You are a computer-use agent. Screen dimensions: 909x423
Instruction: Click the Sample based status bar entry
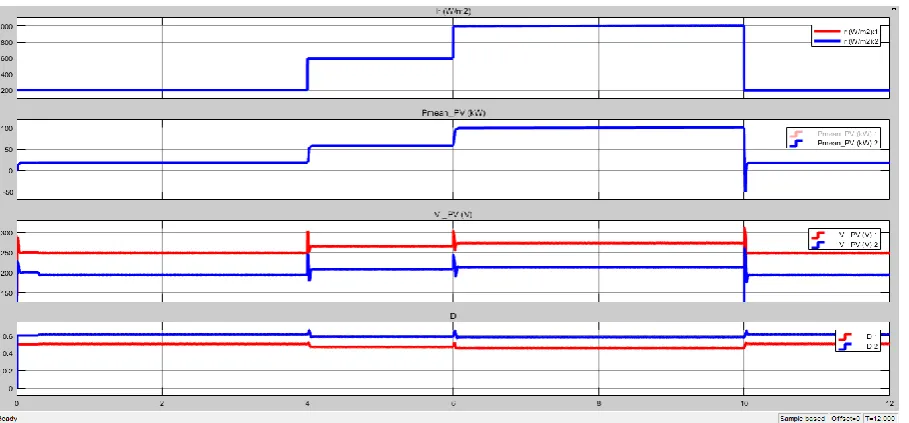pyautogui.click(x=802, y=418)
